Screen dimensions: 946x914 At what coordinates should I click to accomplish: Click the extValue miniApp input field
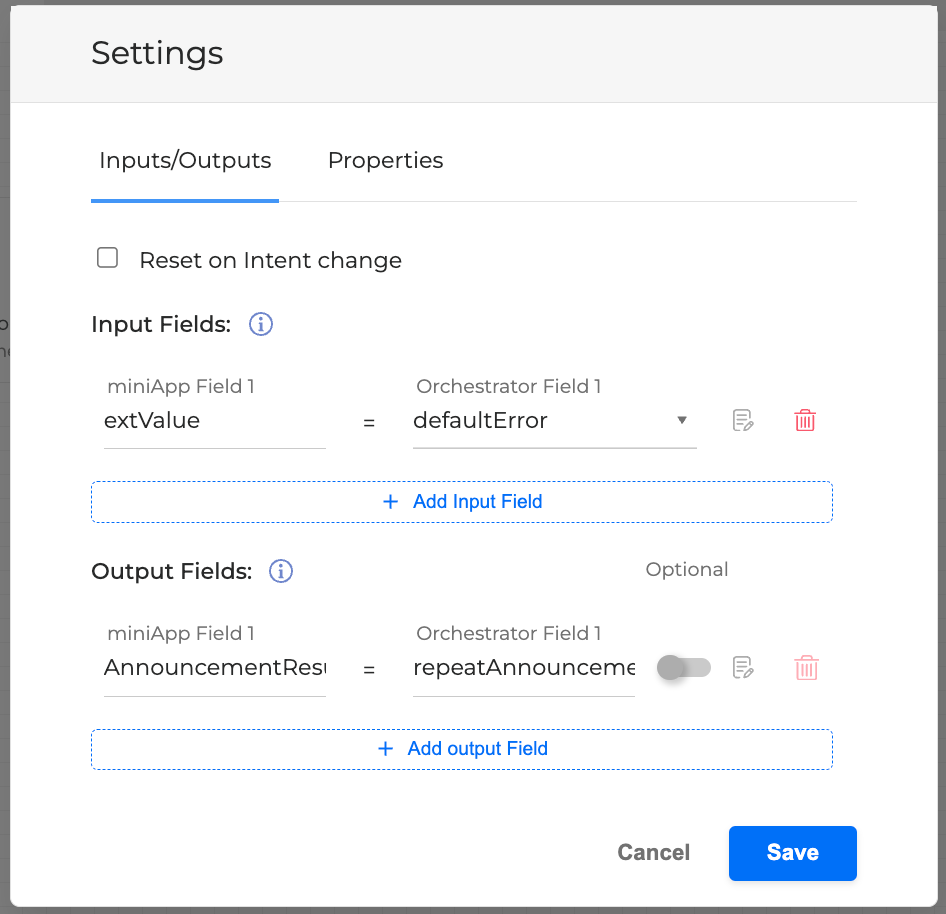coord(214,421)
